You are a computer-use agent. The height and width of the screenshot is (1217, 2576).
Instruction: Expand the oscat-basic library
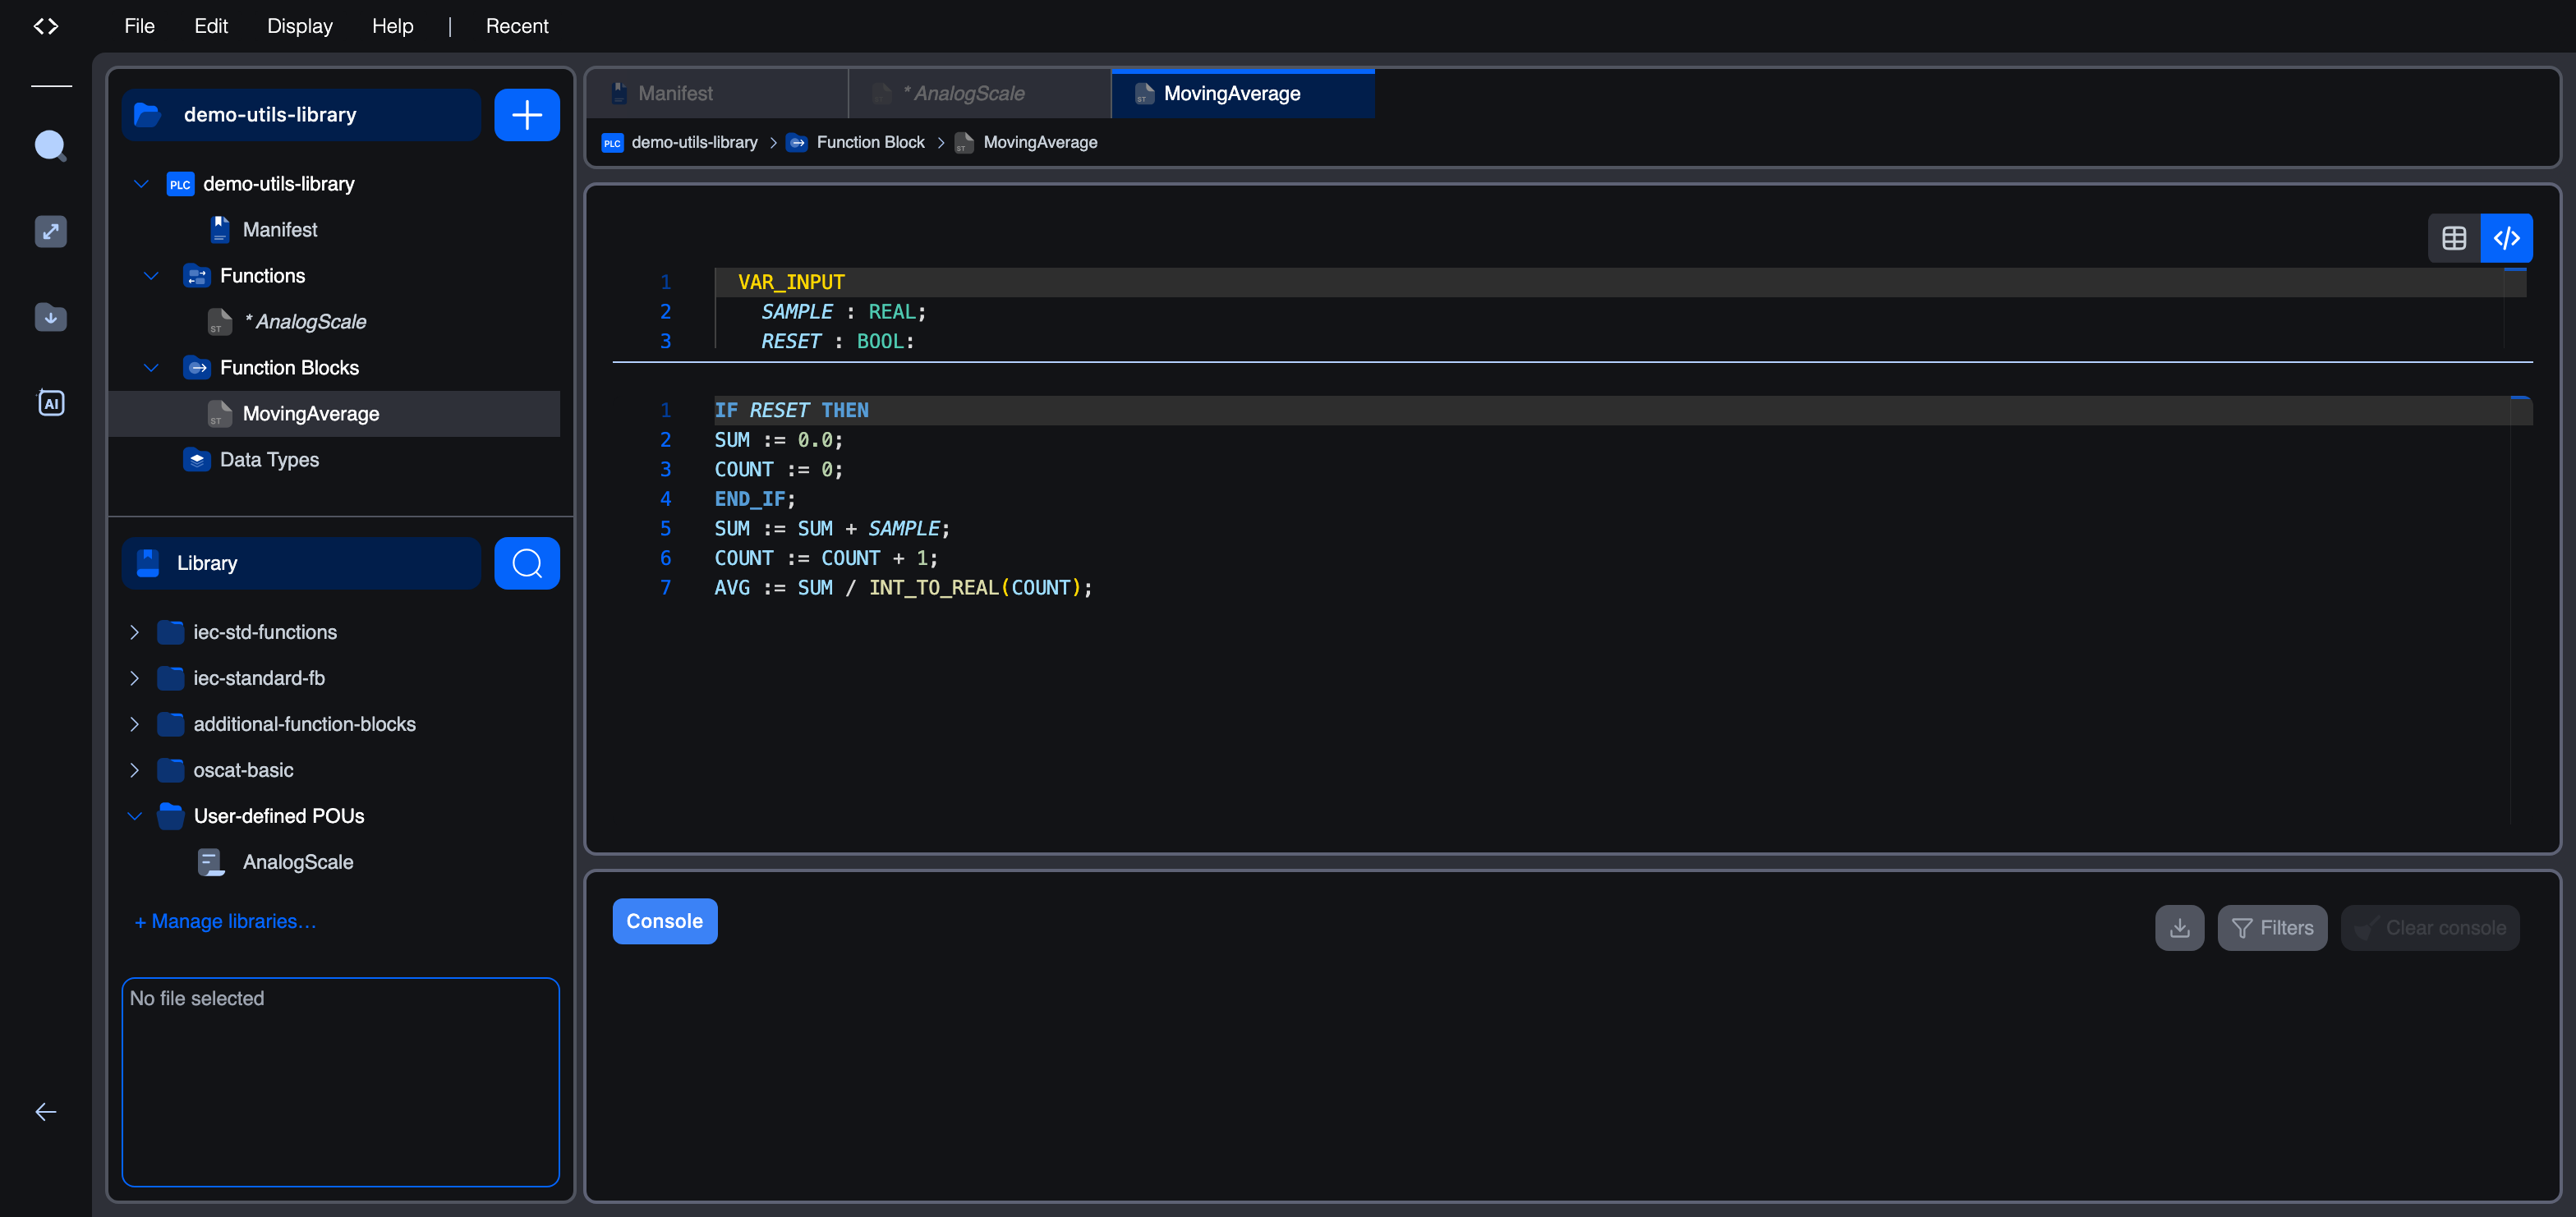point(134,770)
